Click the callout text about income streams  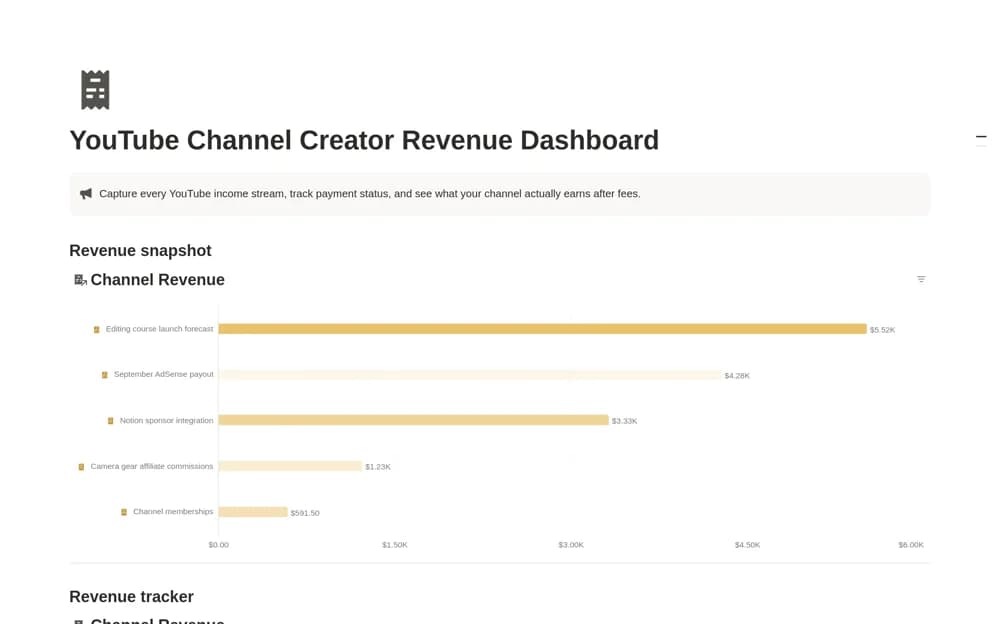[370, 193]
